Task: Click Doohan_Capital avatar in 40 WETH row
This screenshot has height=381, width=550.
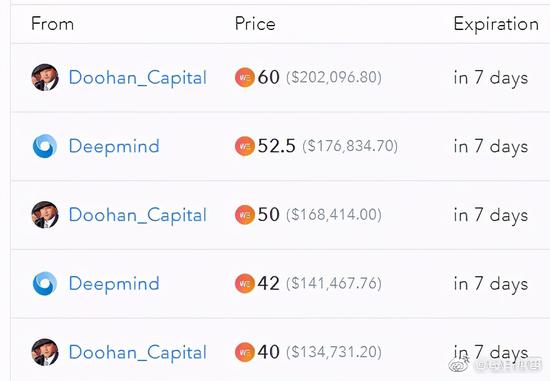Action: pos(45,352)
